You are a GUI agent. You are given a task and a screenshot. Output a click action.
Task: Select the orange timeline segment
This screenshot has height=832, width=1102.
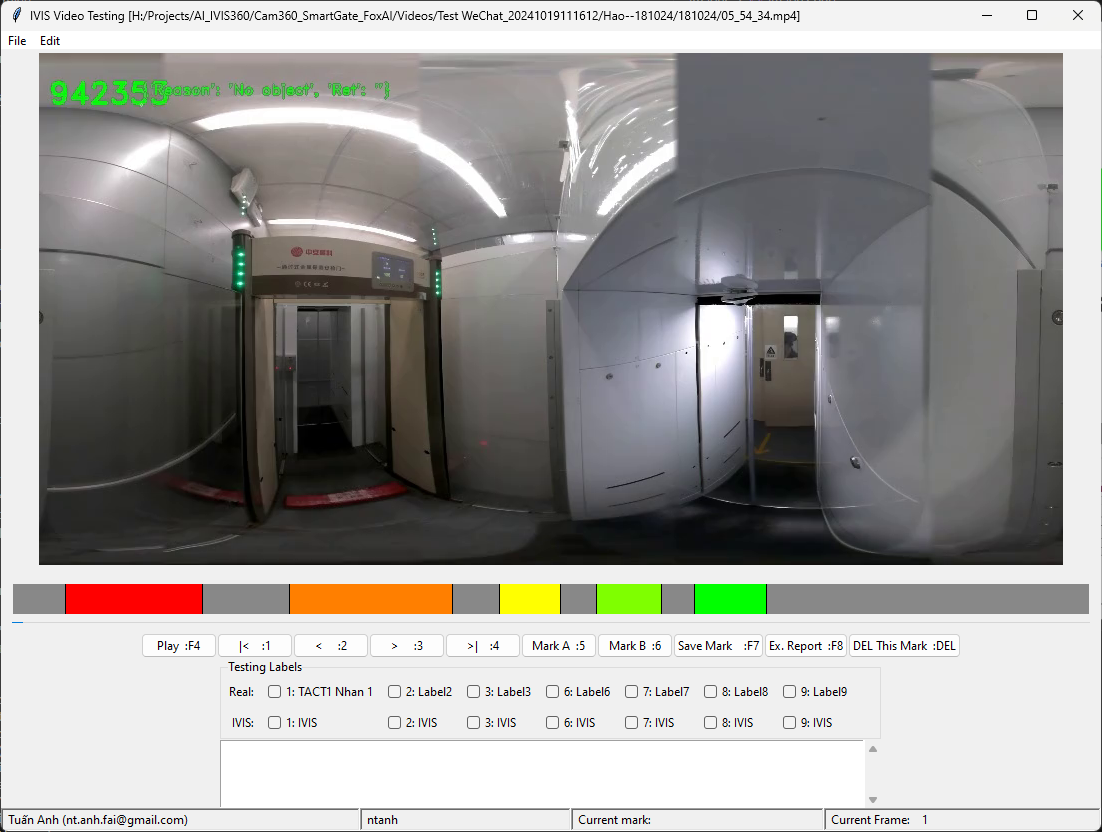point(370,599)
